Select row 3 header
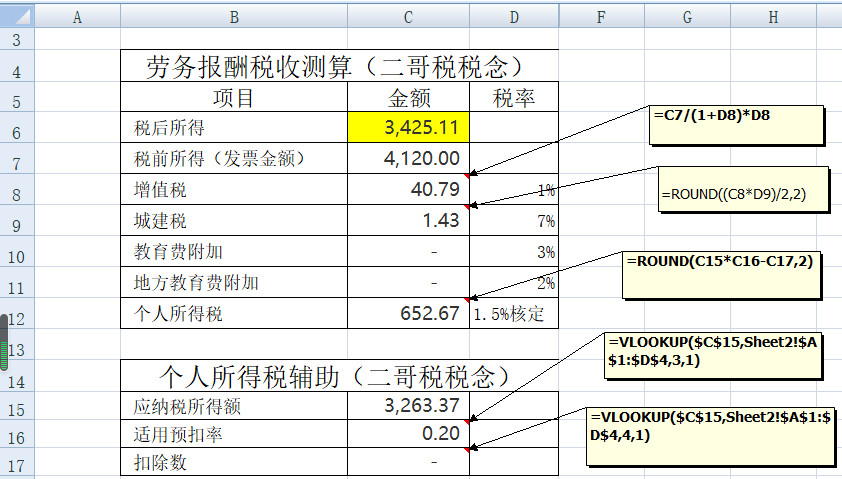Viewport: 842px width, 479px height. click(17, 39)
